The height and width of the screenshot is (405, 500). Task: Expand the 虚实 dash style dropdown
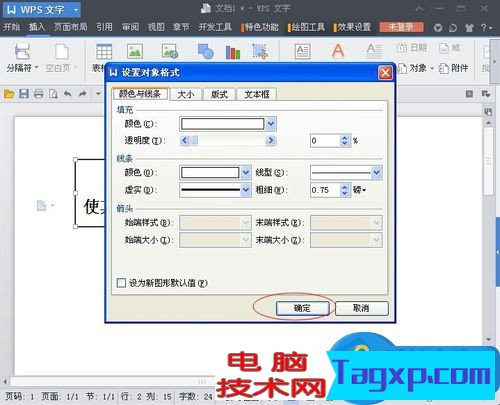click(x=246, y=190)
